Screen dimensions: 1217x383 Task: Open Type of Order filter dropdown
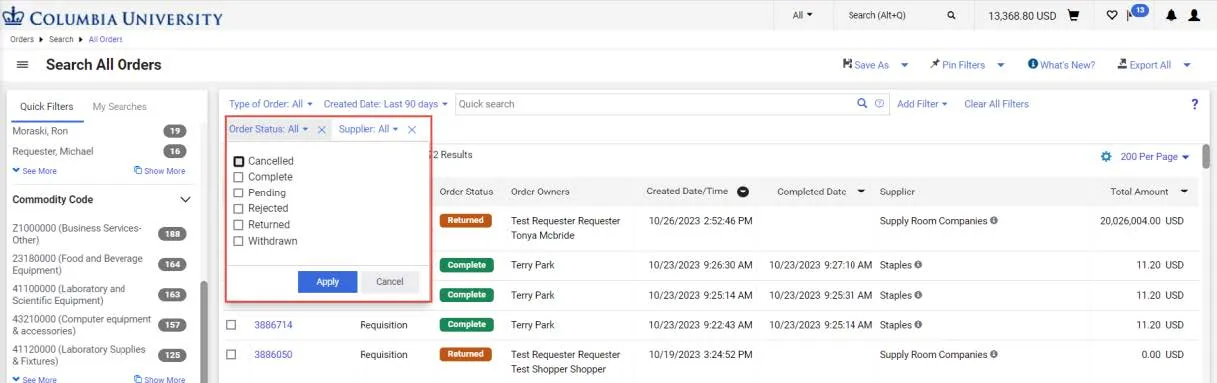click(x=271, y=104)
